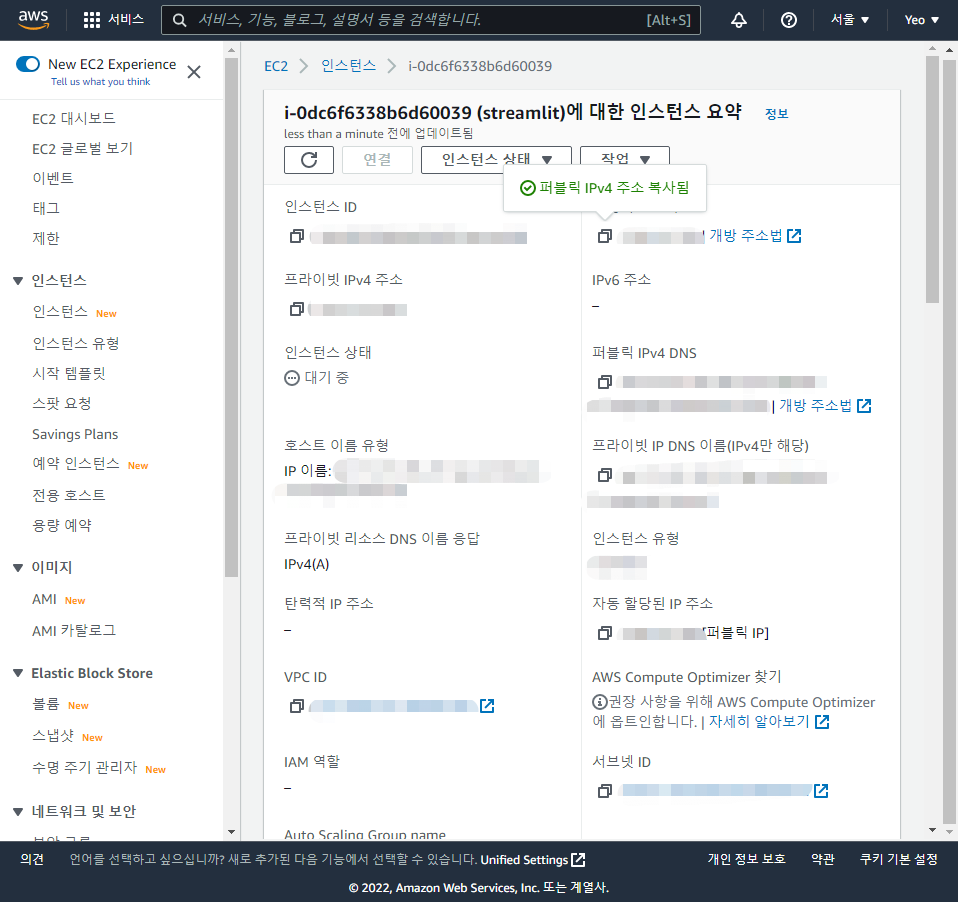Open 개방 주소법 link under public DNS

pyautogui.click(x=825, y=406)
